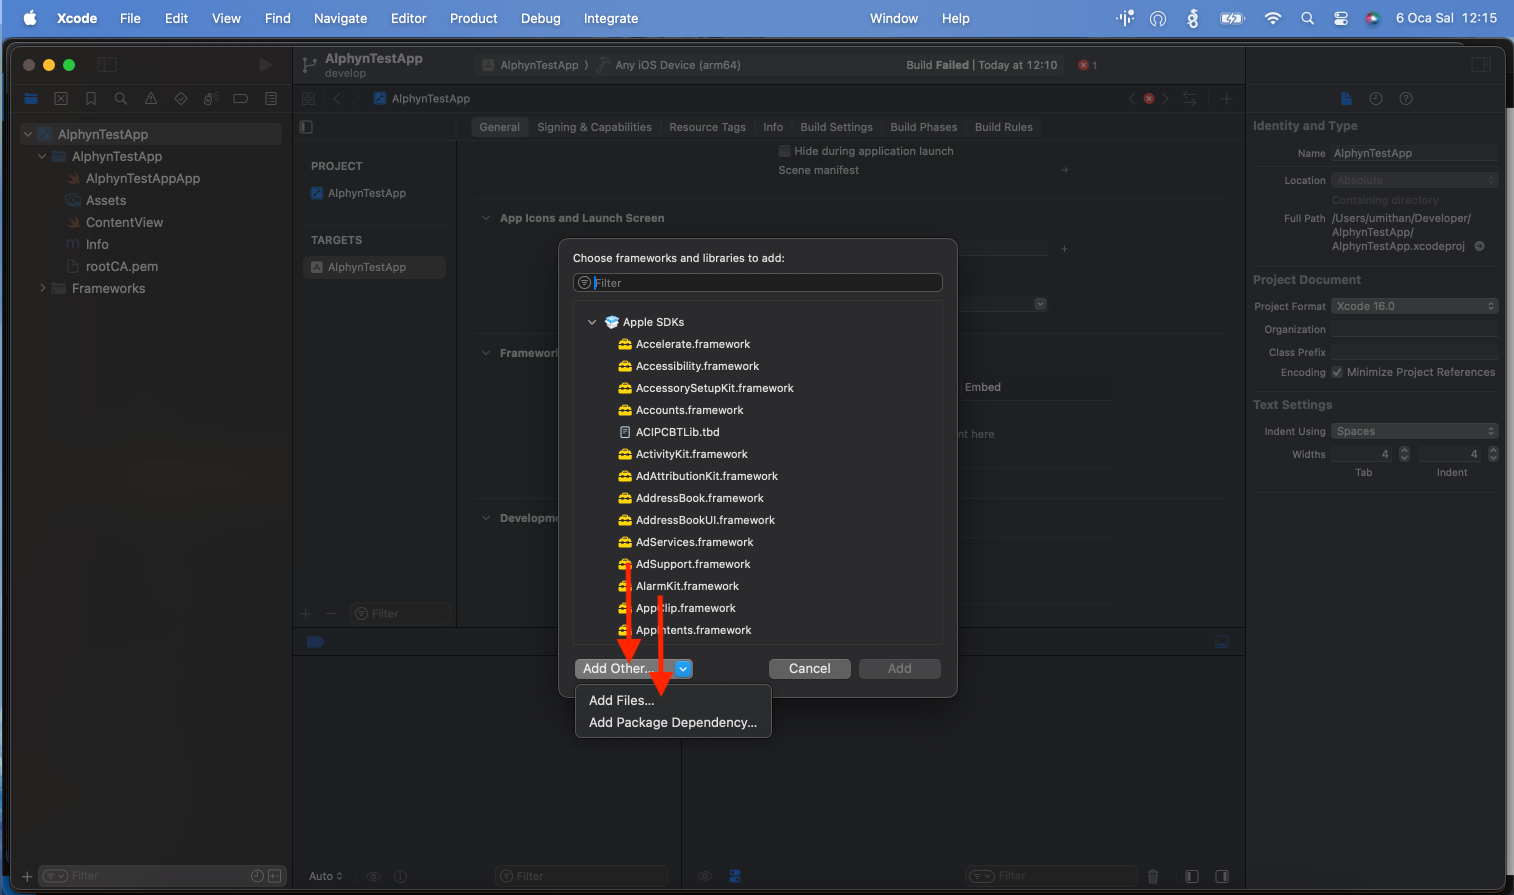Open the Product menu
Image resolution: width=1514 pixels, height=895 pixels.
click(x=474, y=18)
